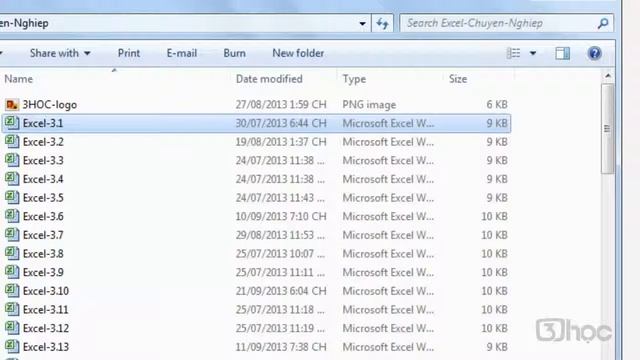Screen dimensions: 640x360
Task: Click the file name Excel-3.3
Action: click(x=43, y=160)
